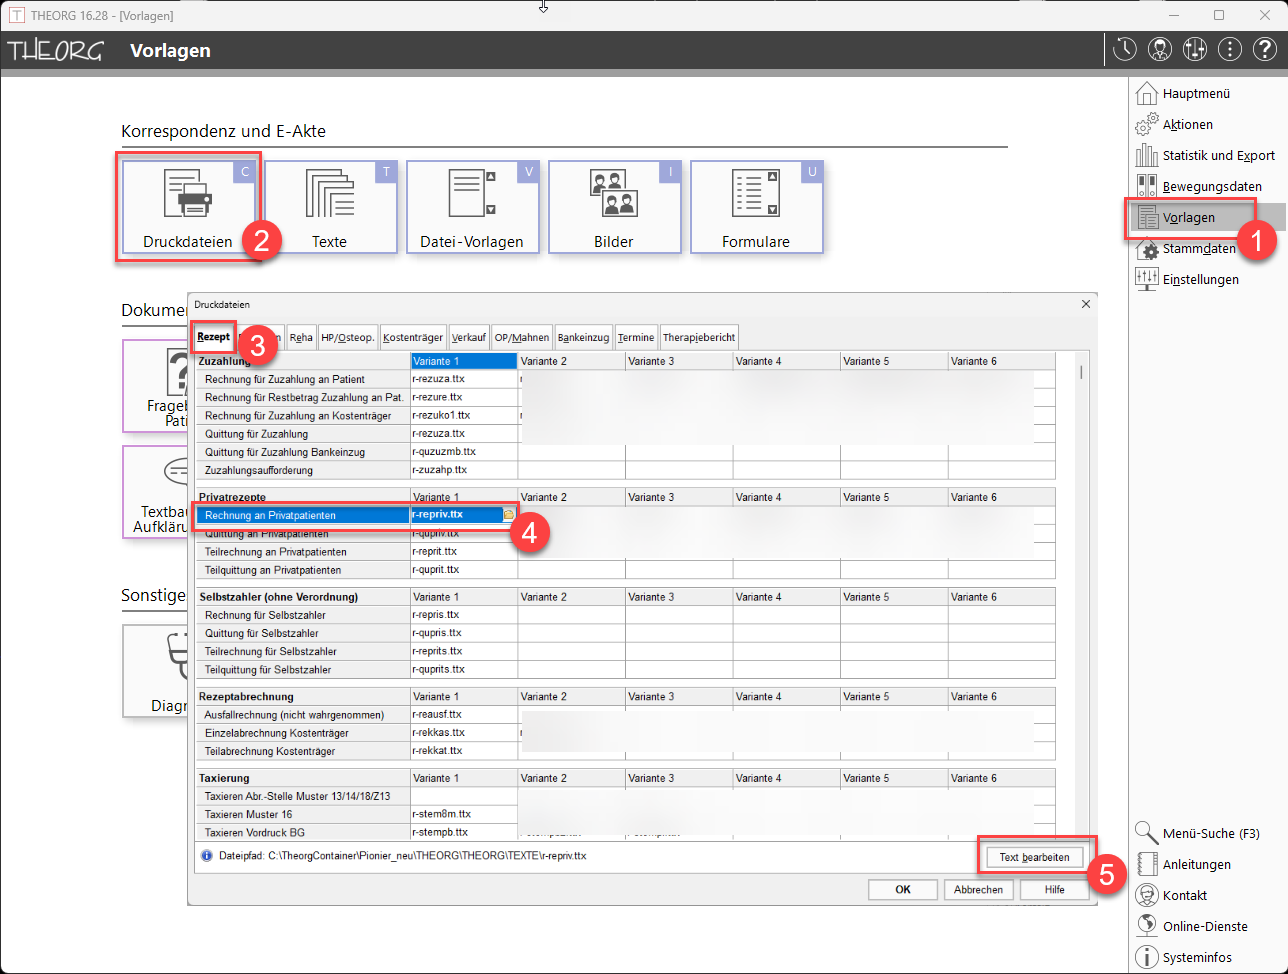1288x974 pixels.
Task: Switch to the Therapiebericht tab
Action: tap(699, 338)
